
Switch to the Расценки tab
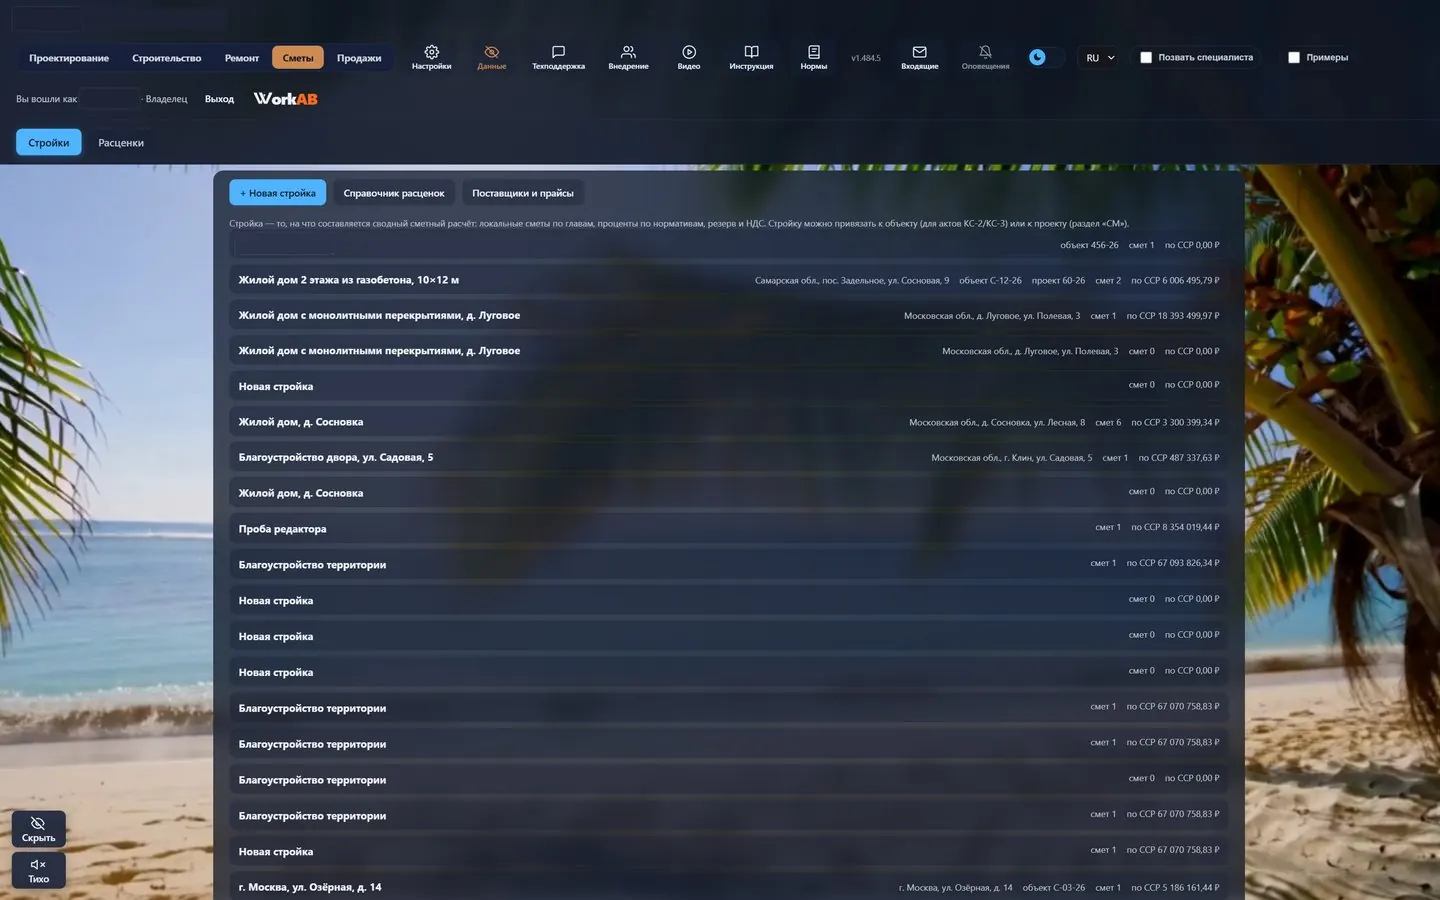(x=121, y=143)
